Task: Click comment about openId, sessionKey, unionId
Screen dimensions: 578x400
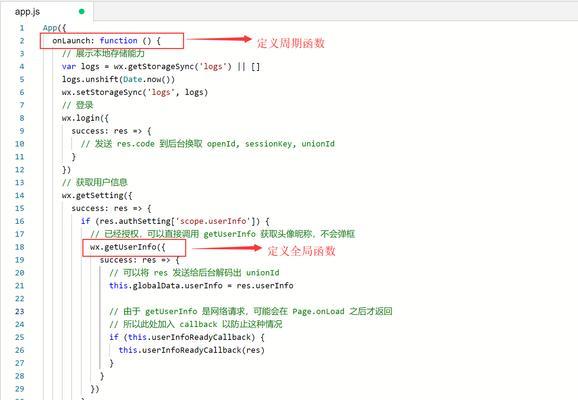Action: (x=208, y=144)
